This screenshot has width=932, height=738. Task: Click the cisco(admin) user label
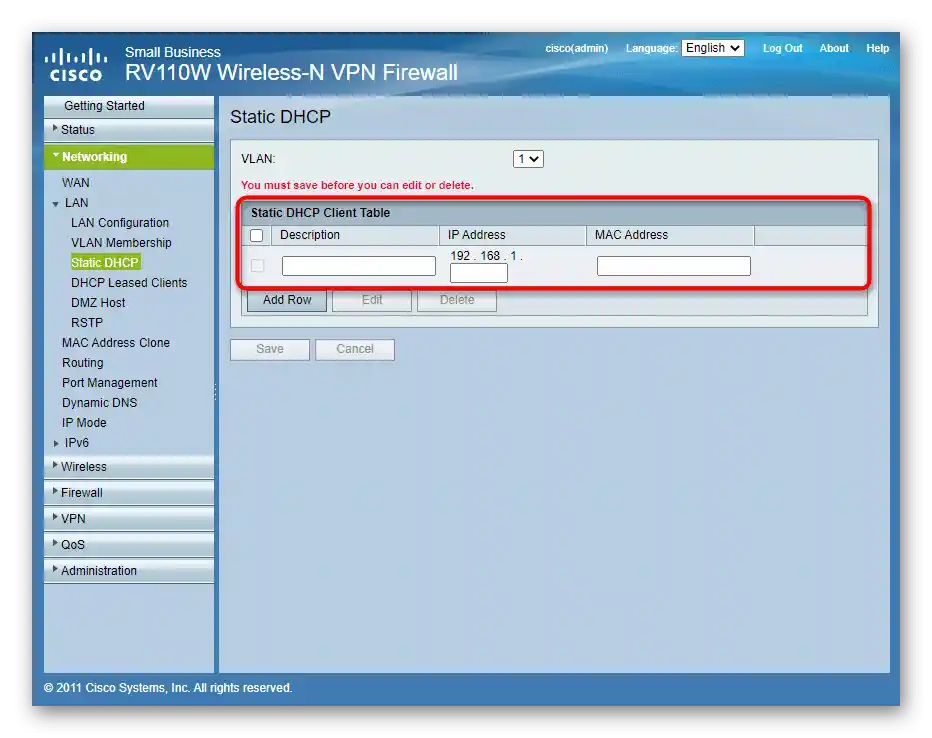(x=577, y=48)
